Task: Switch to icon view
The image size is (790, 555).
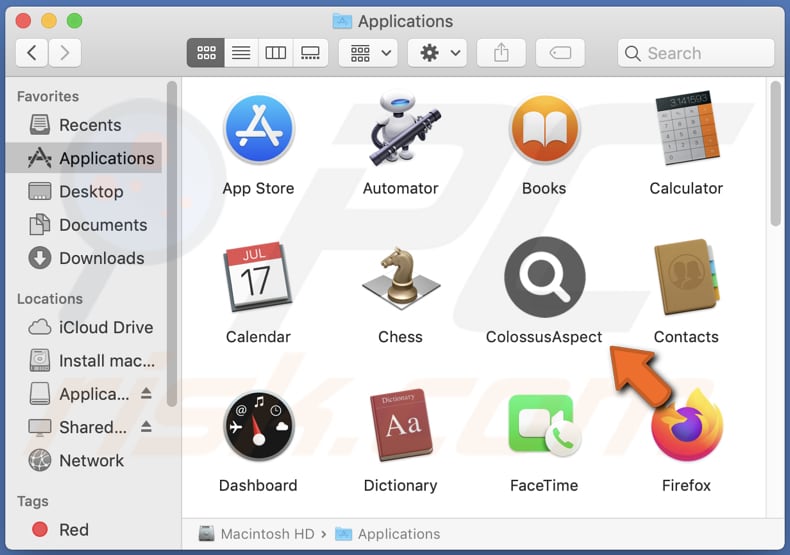Action: [x=206, y=53]
